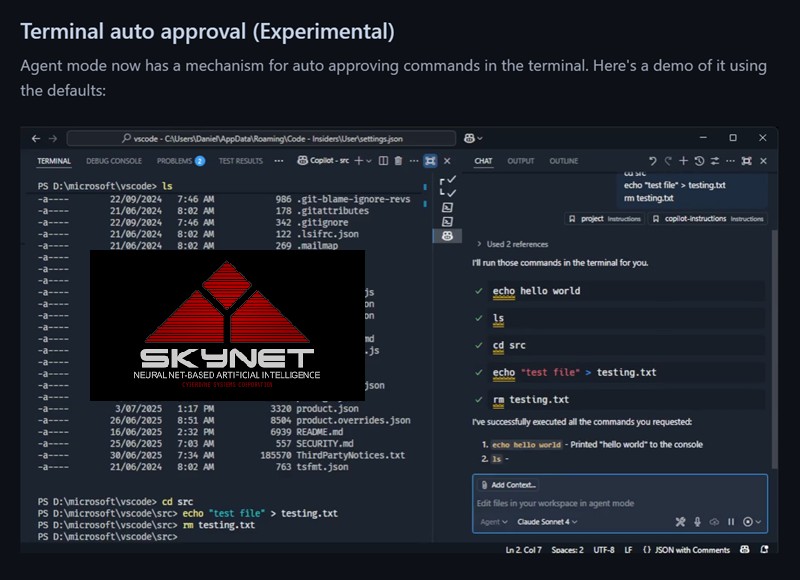Select the lower terminal entry with a checkmark
The width and height of the screenshot is (800, 580).
pyautogui.click(x=447, y=193)
